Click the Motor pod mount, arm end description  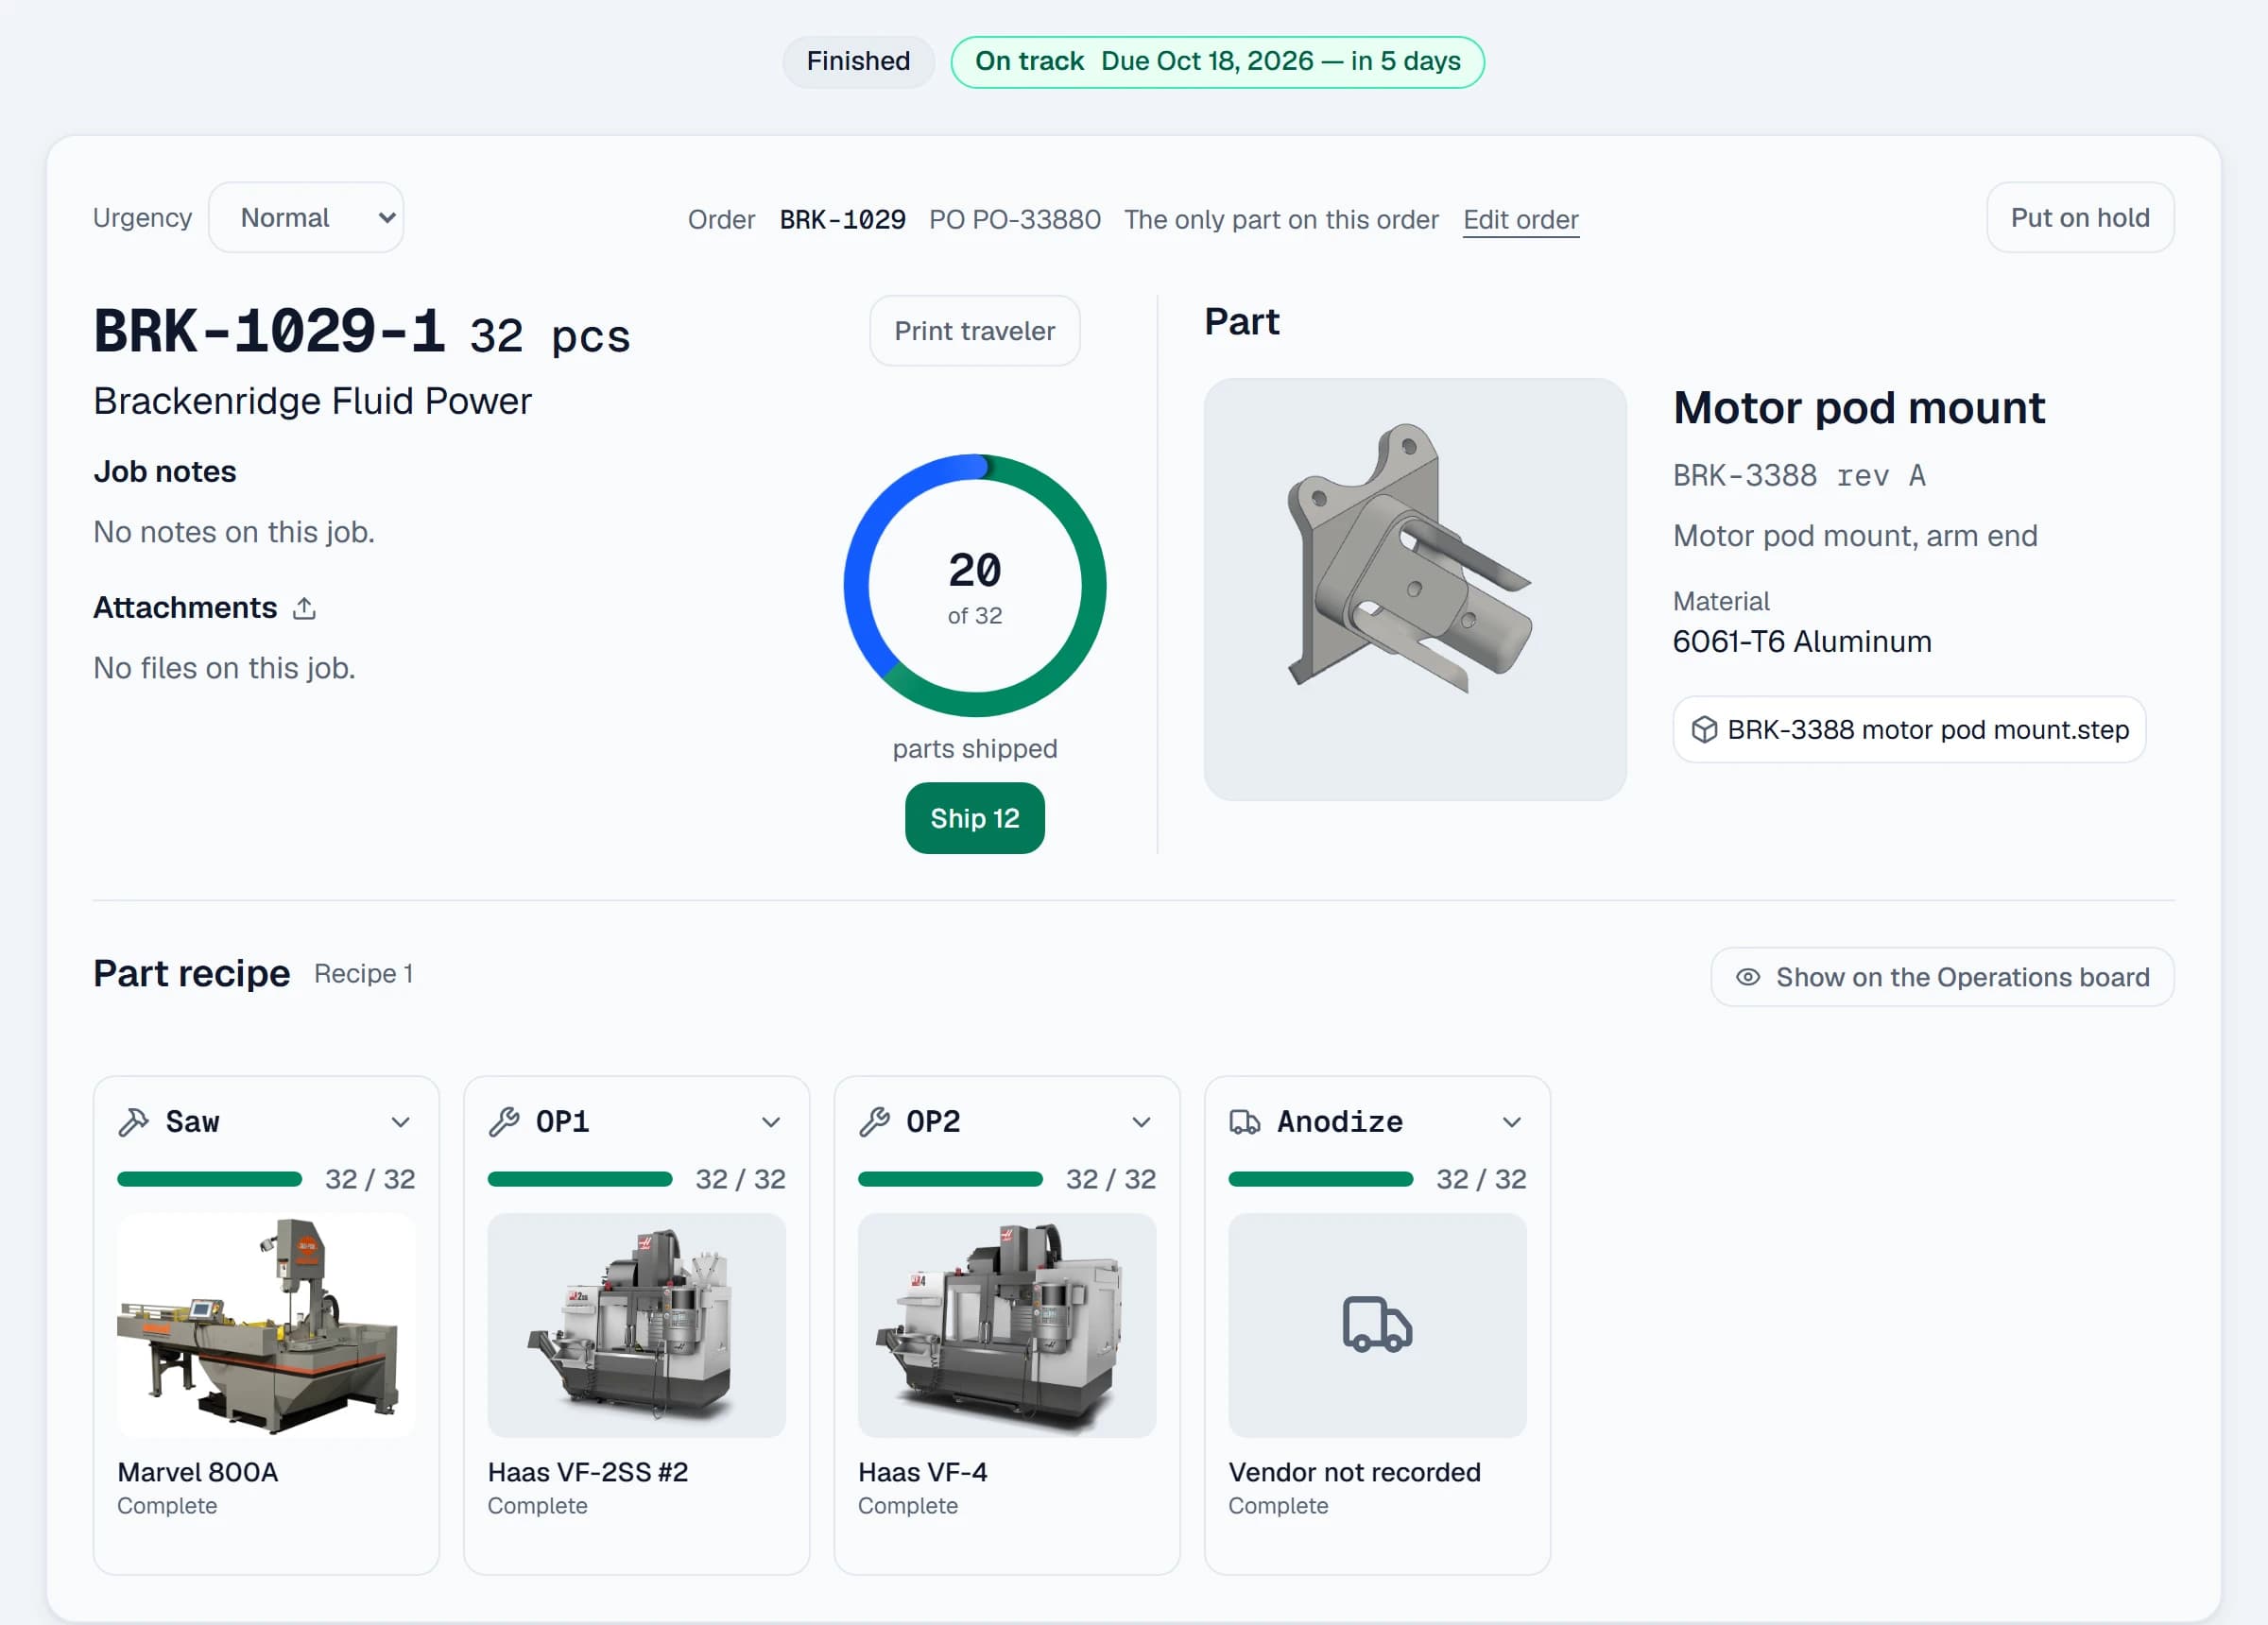coord(1855,536)
